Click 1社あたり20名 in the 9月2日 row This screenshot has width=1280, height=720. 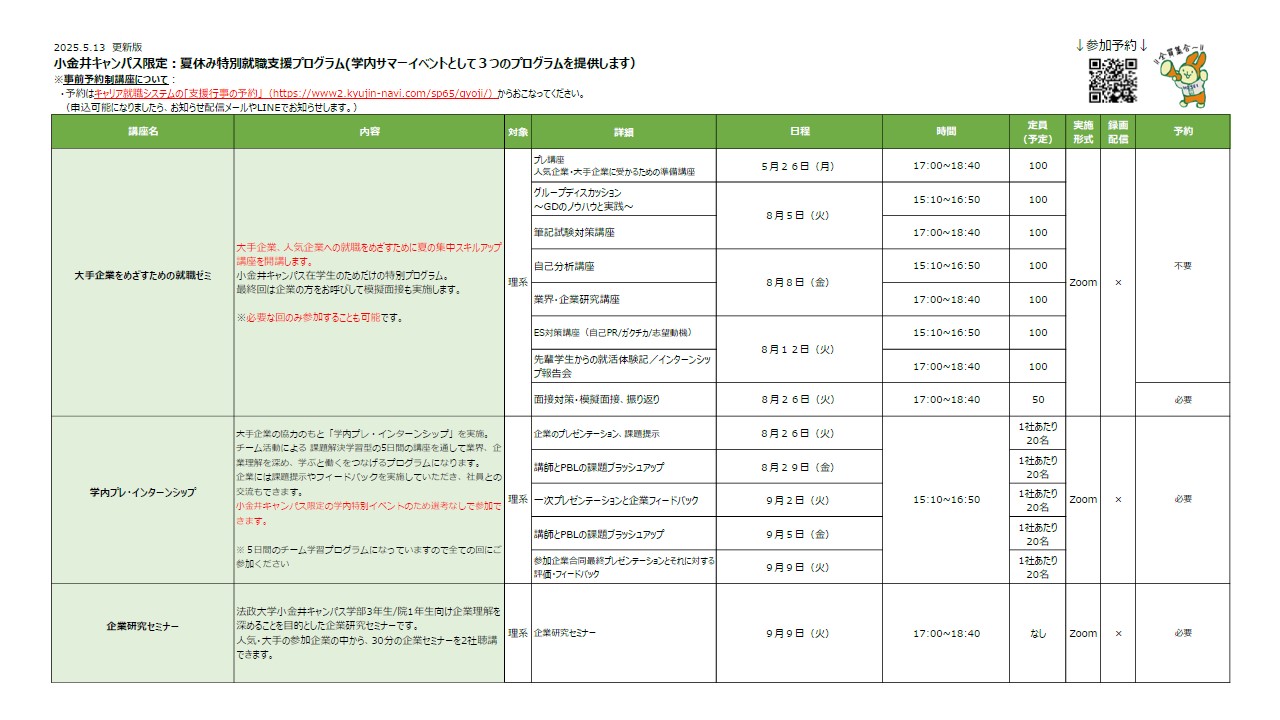1038,500
